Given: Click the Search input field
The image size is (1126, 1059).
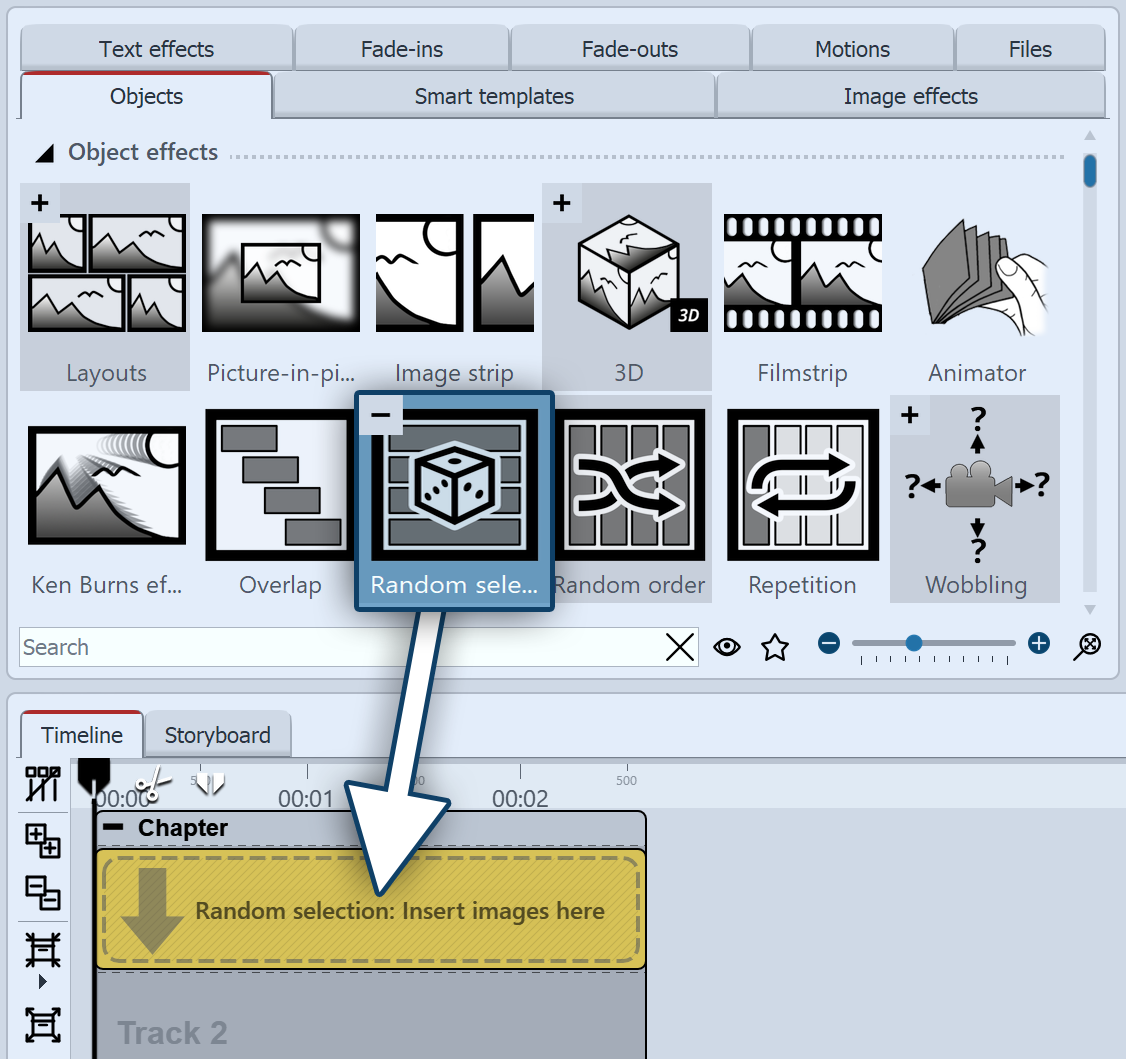Looking at the screenshot, I should tap(340, 647).
